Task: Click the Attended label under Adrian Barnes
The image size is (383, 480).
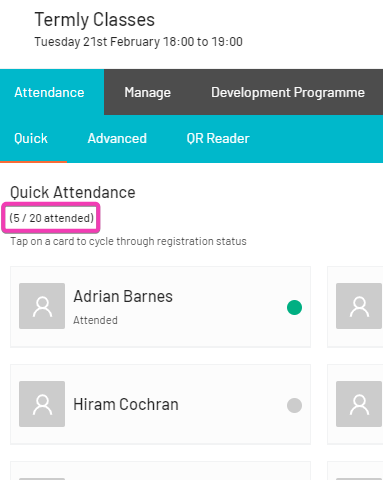Action: [x=95, y=320]
